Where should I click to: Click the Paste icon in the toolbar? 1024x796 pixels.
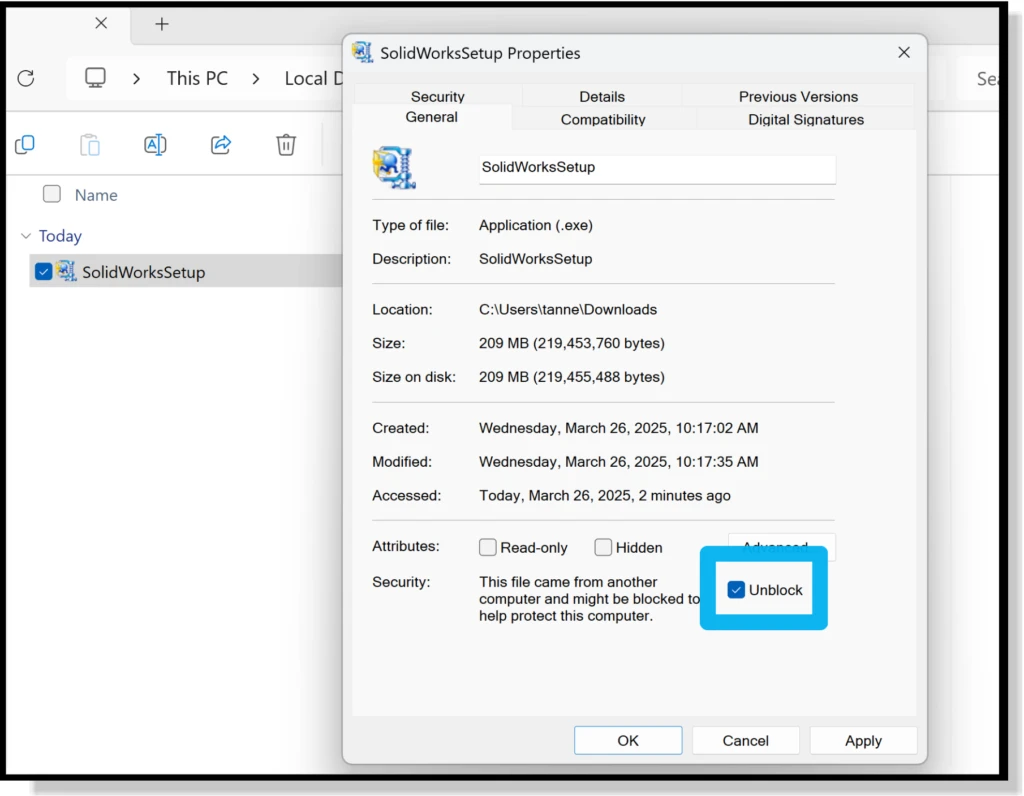pyautogui.click(x=90, y=145)
